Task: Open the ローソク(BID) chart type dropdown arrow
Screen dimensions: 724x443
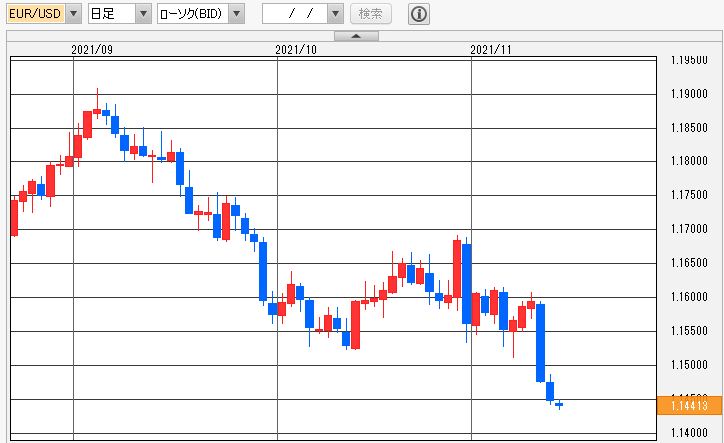Action: tap(236, 14)
